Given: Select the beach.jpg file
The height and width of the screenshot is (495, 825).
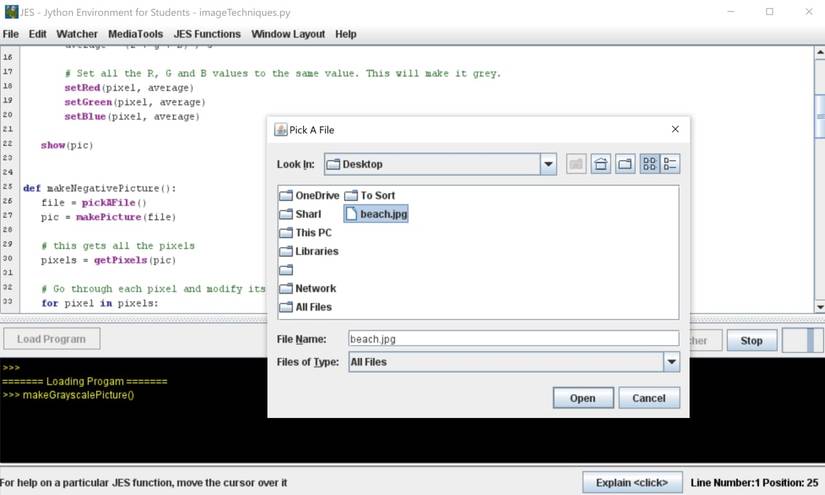Looking at the screenshot, I should (x=376, y=214).
